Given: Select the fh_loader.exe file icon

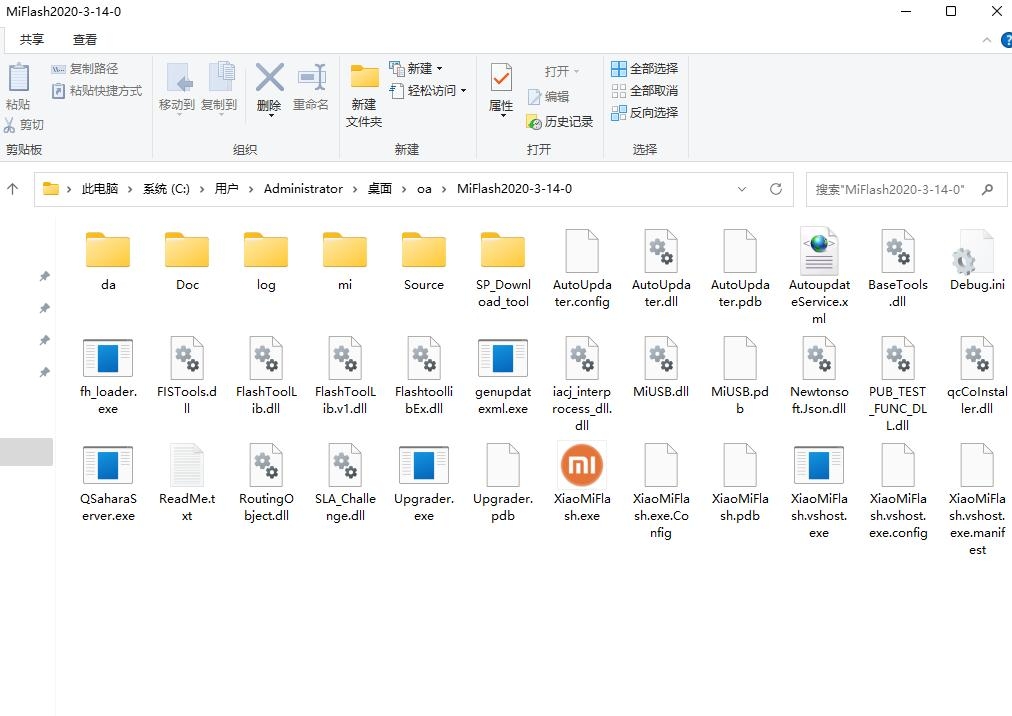Looking at the screenshot, I should pos(107,359).
